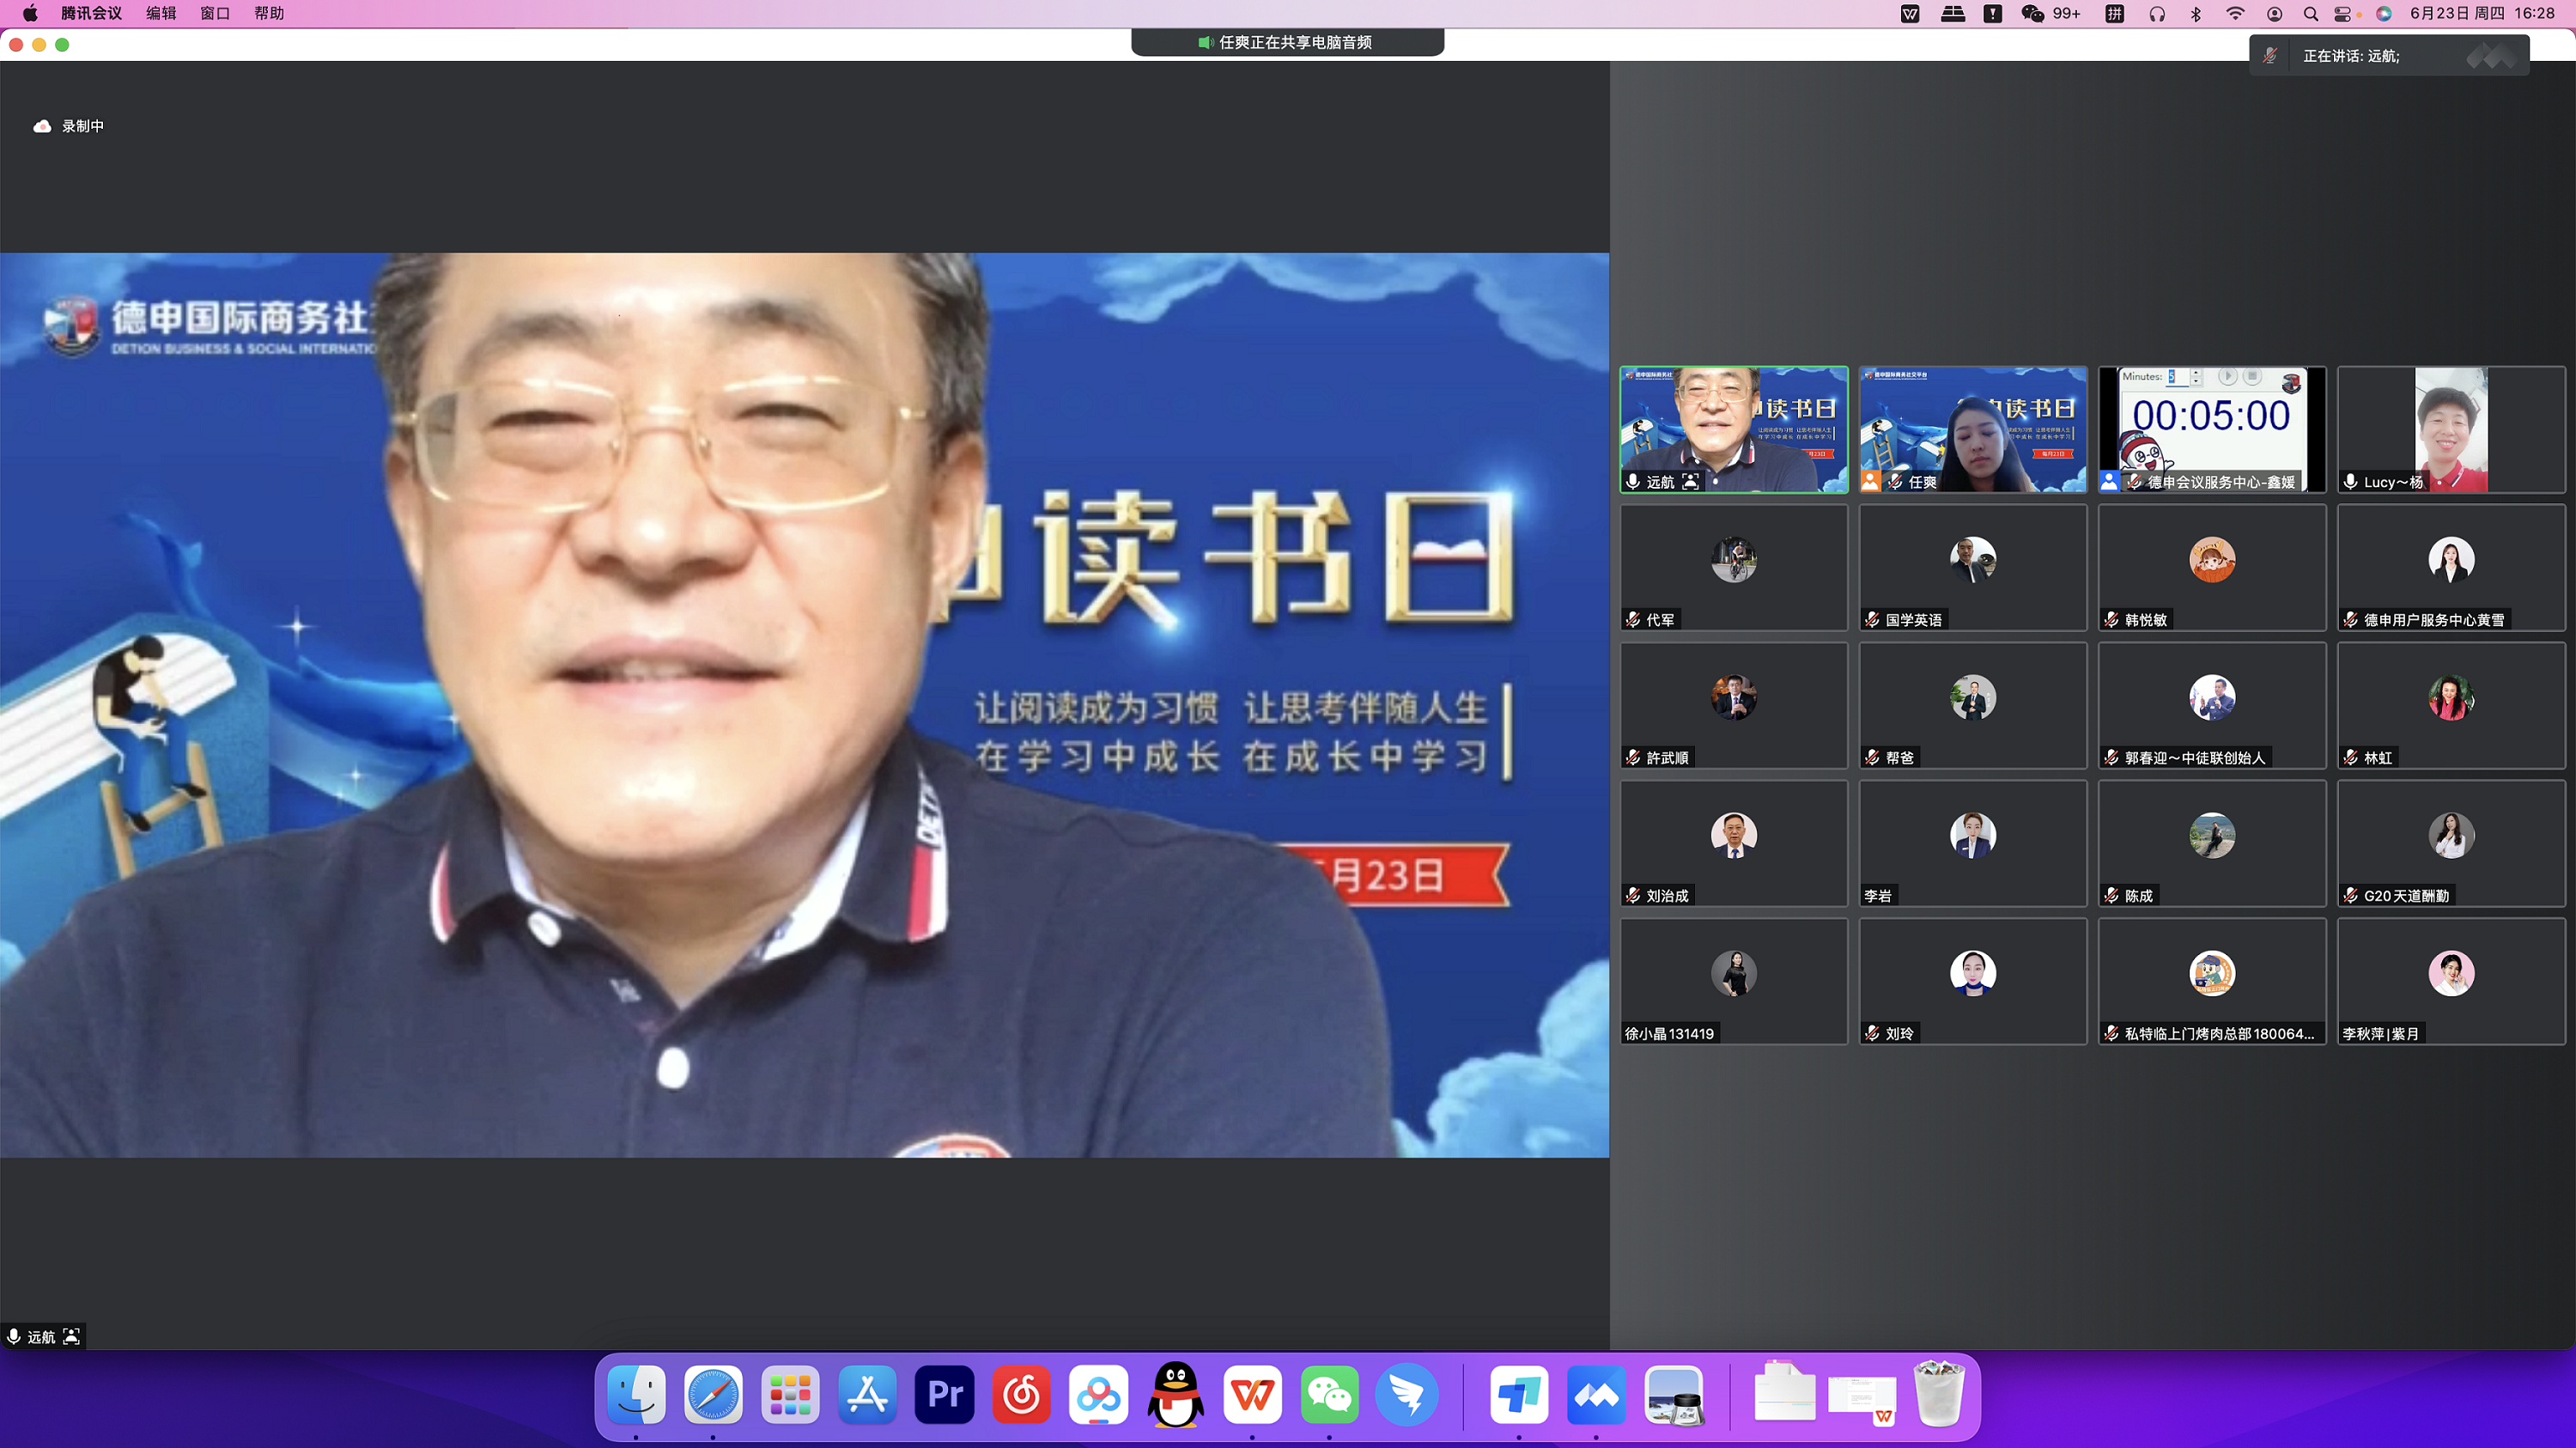Click the microphone icon in bottom-left 远航 label
This screenshot has width=2576, height=1448.
pos(14,1336)
